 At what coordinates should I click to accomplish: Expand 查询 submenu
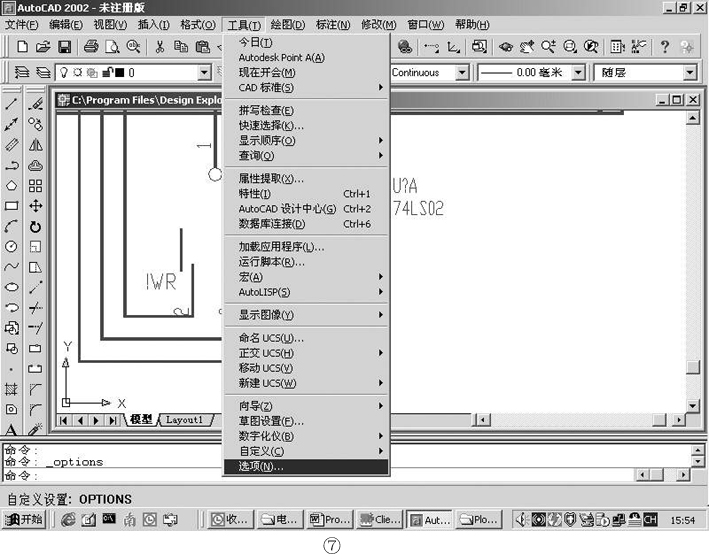pos(307,156)
